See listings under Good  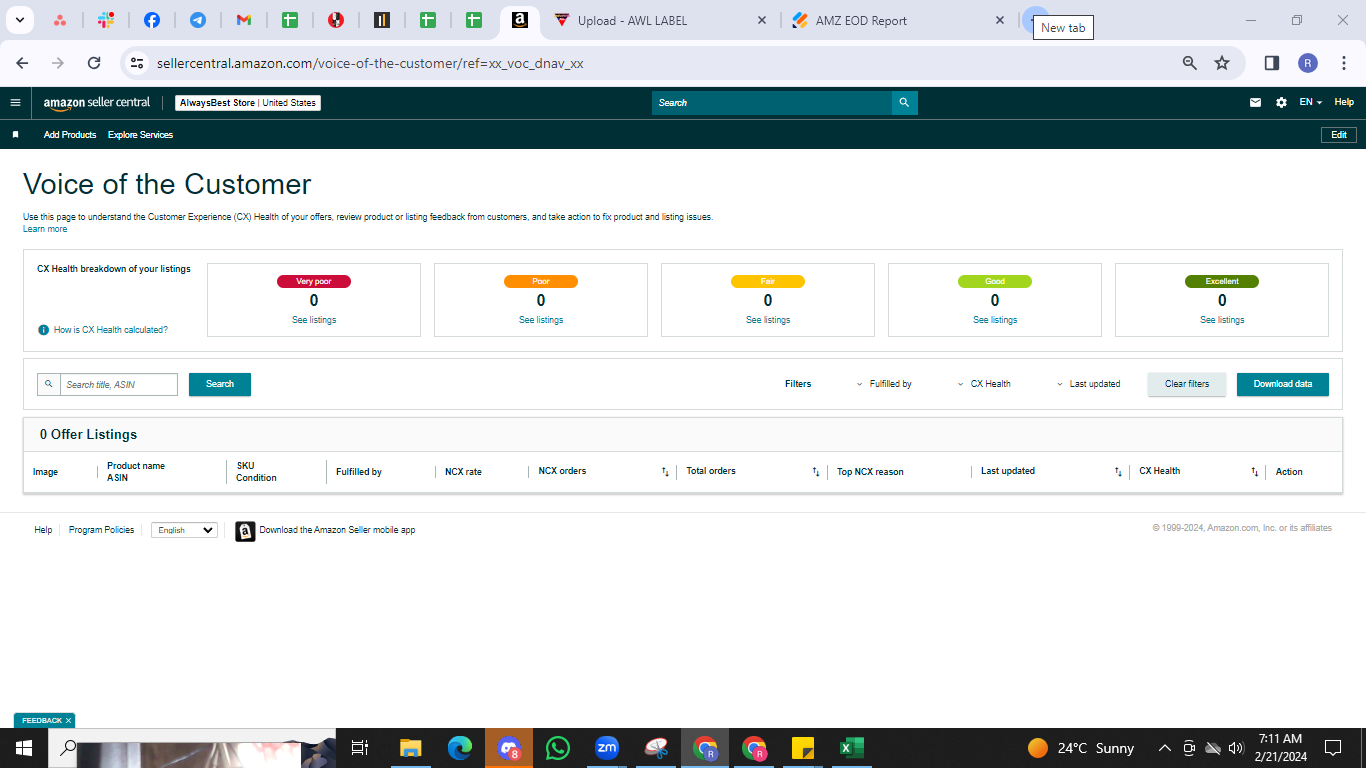click(995, 320)
